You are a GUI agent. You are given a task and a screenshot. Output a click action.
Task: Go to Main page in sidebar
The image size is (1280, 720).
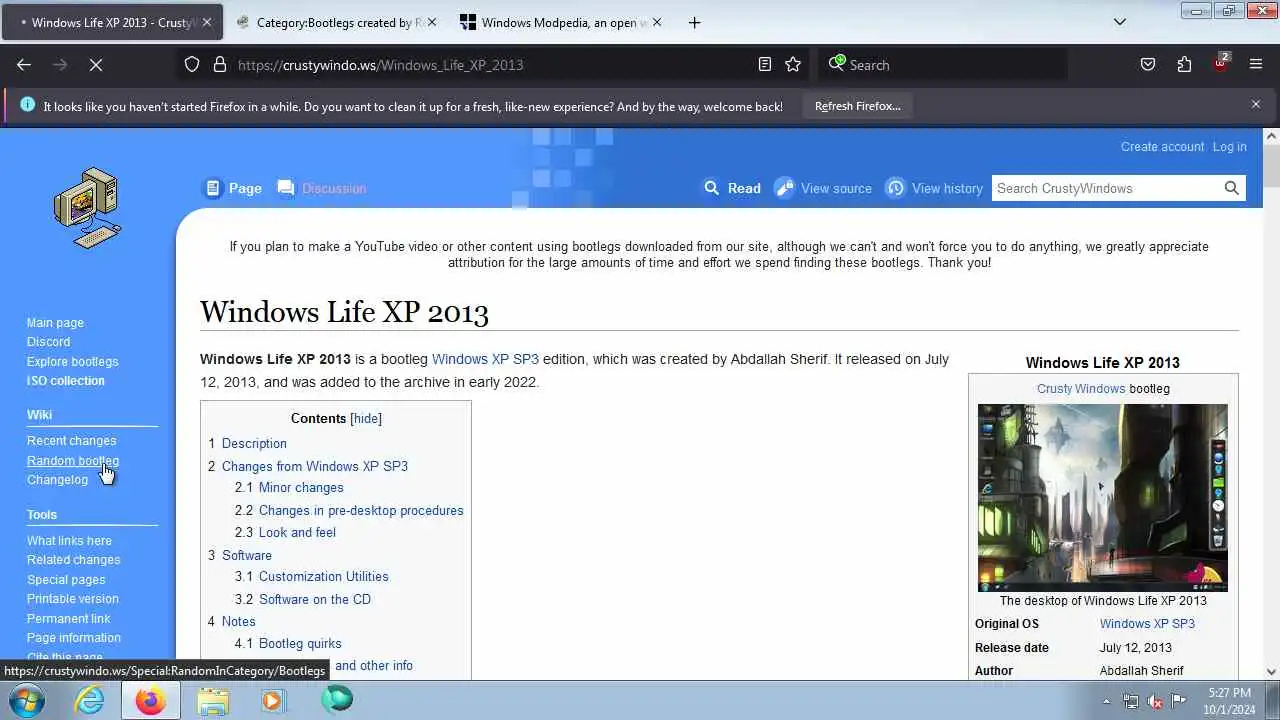tap(55, 323)
